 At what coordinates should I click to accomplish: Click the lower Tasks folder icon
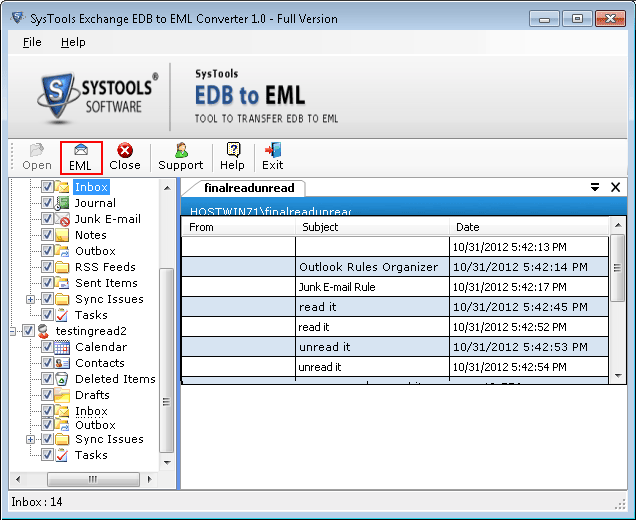(62, 455)
